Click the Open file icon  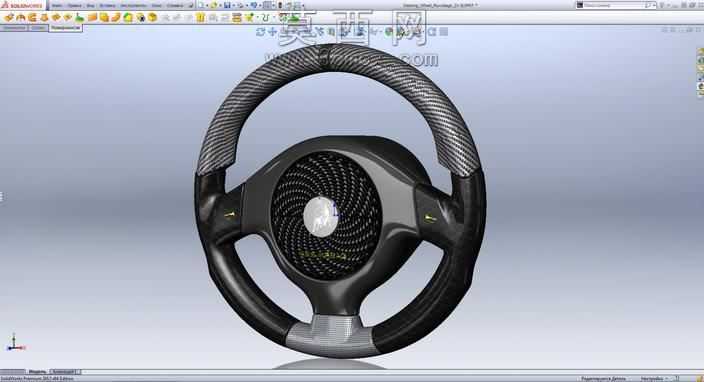click(214, 5)
